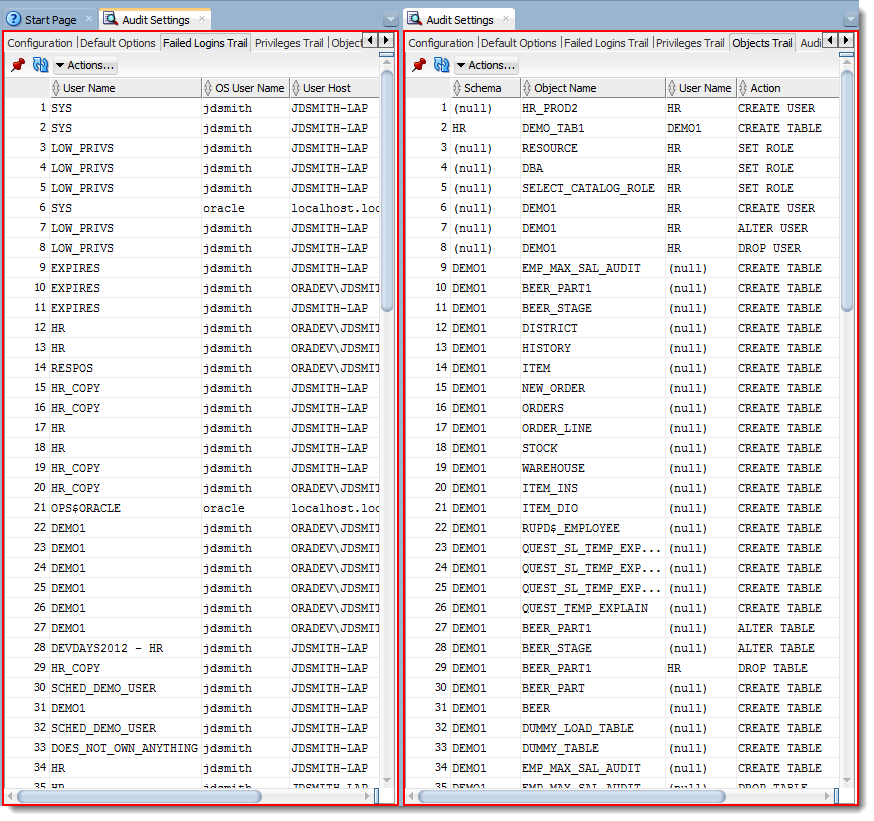The width and height of the screenshot is (874, 821).
Task: Open the Privileges Trail tab on the left
Action: pos(289,43)
